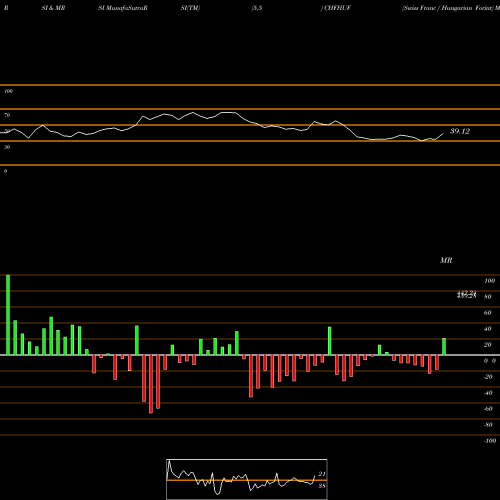Click '(Swiss Franc / Hungarian Forint)' title text

point(448,8)
